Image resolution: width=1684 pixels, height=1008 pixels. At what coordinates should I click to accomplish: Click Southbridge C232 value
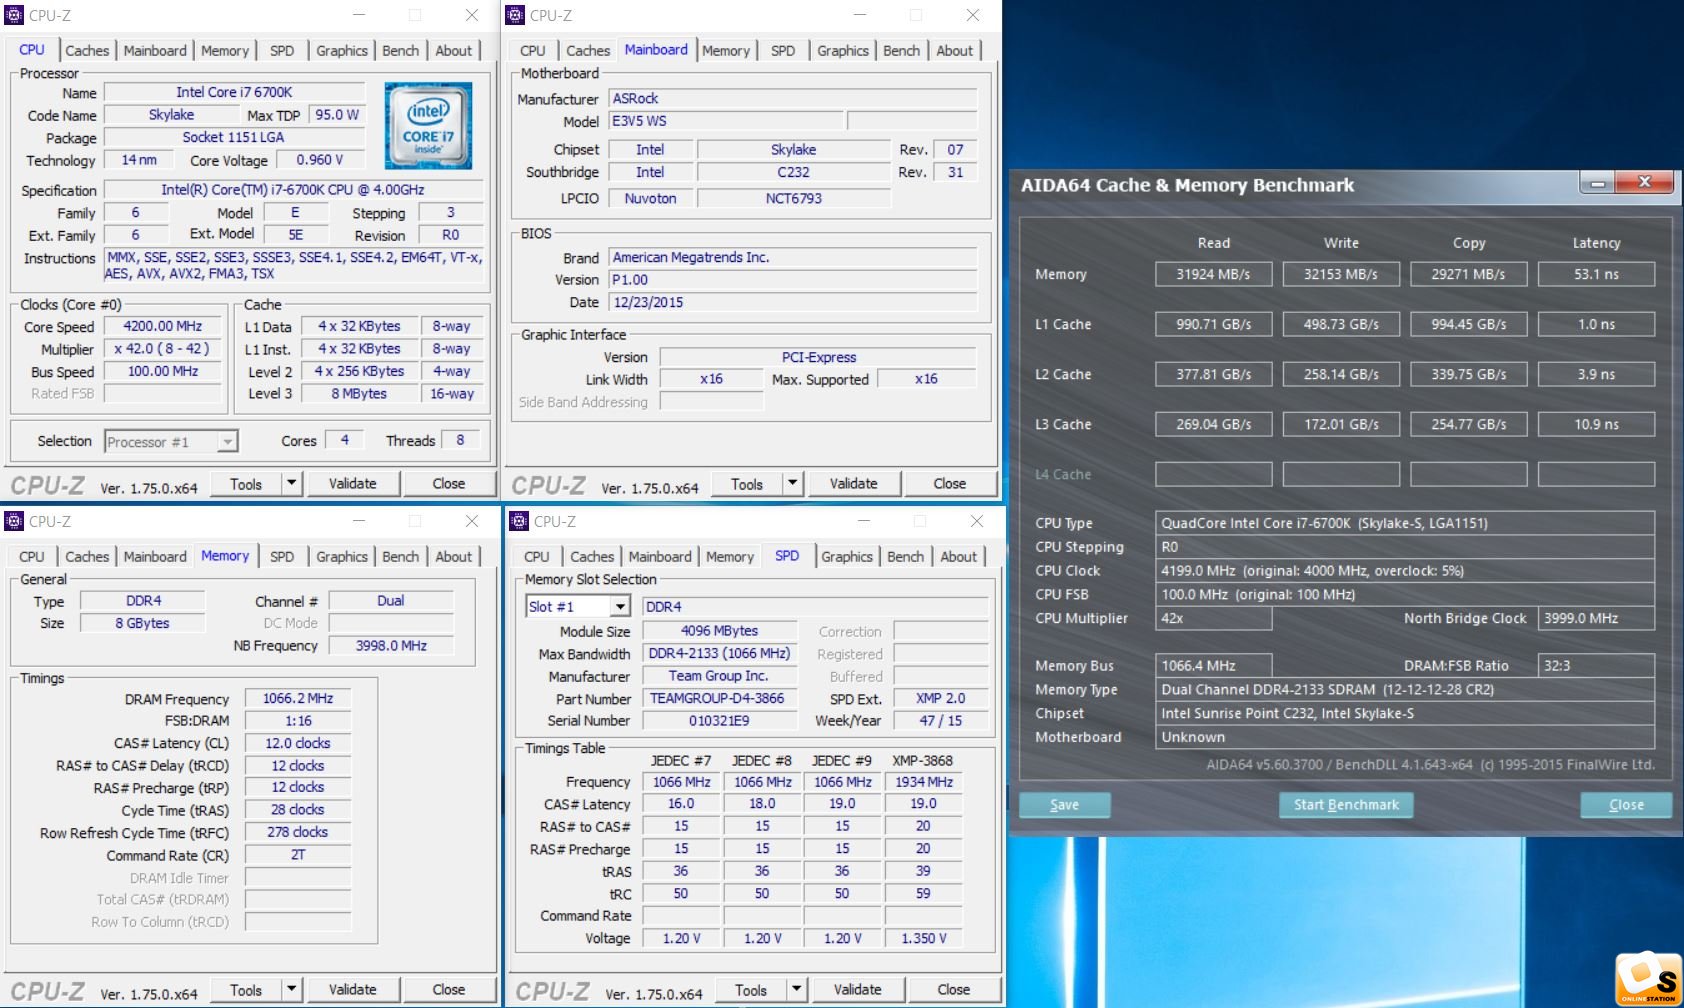pos(793,172)
